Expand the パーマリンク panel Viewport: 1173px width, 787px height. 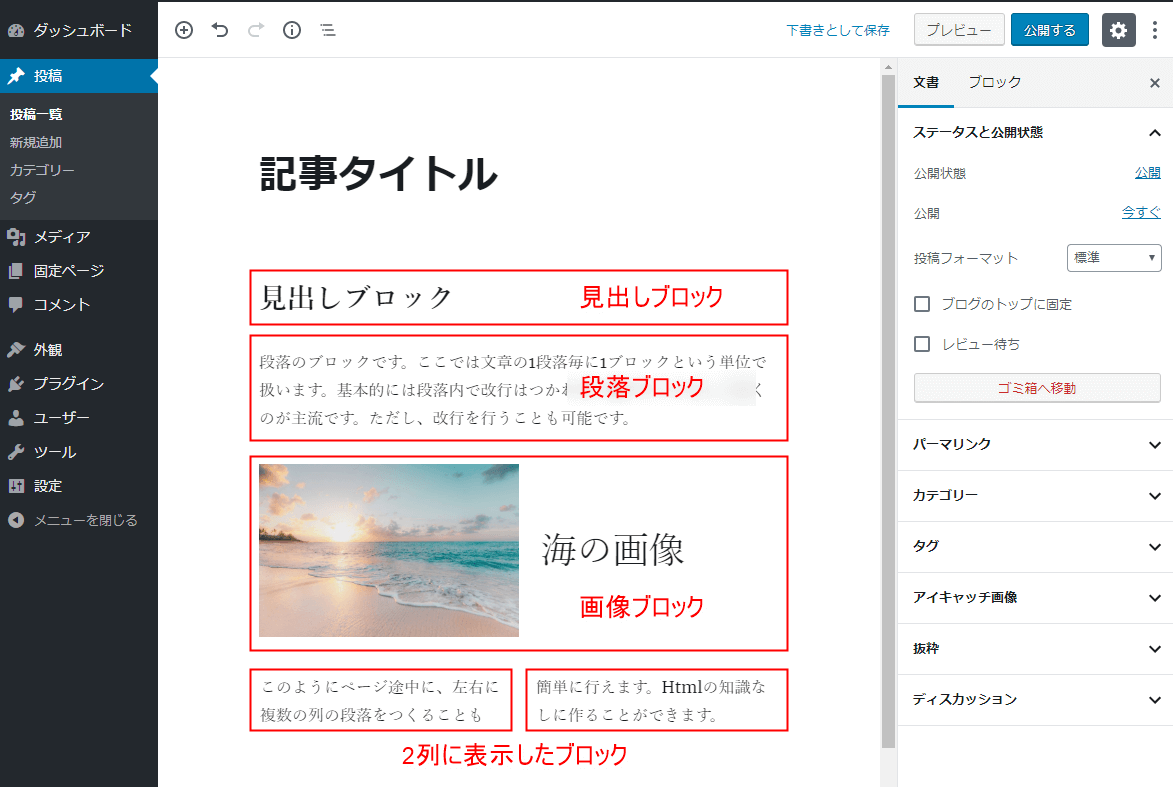click(1036, 445)
